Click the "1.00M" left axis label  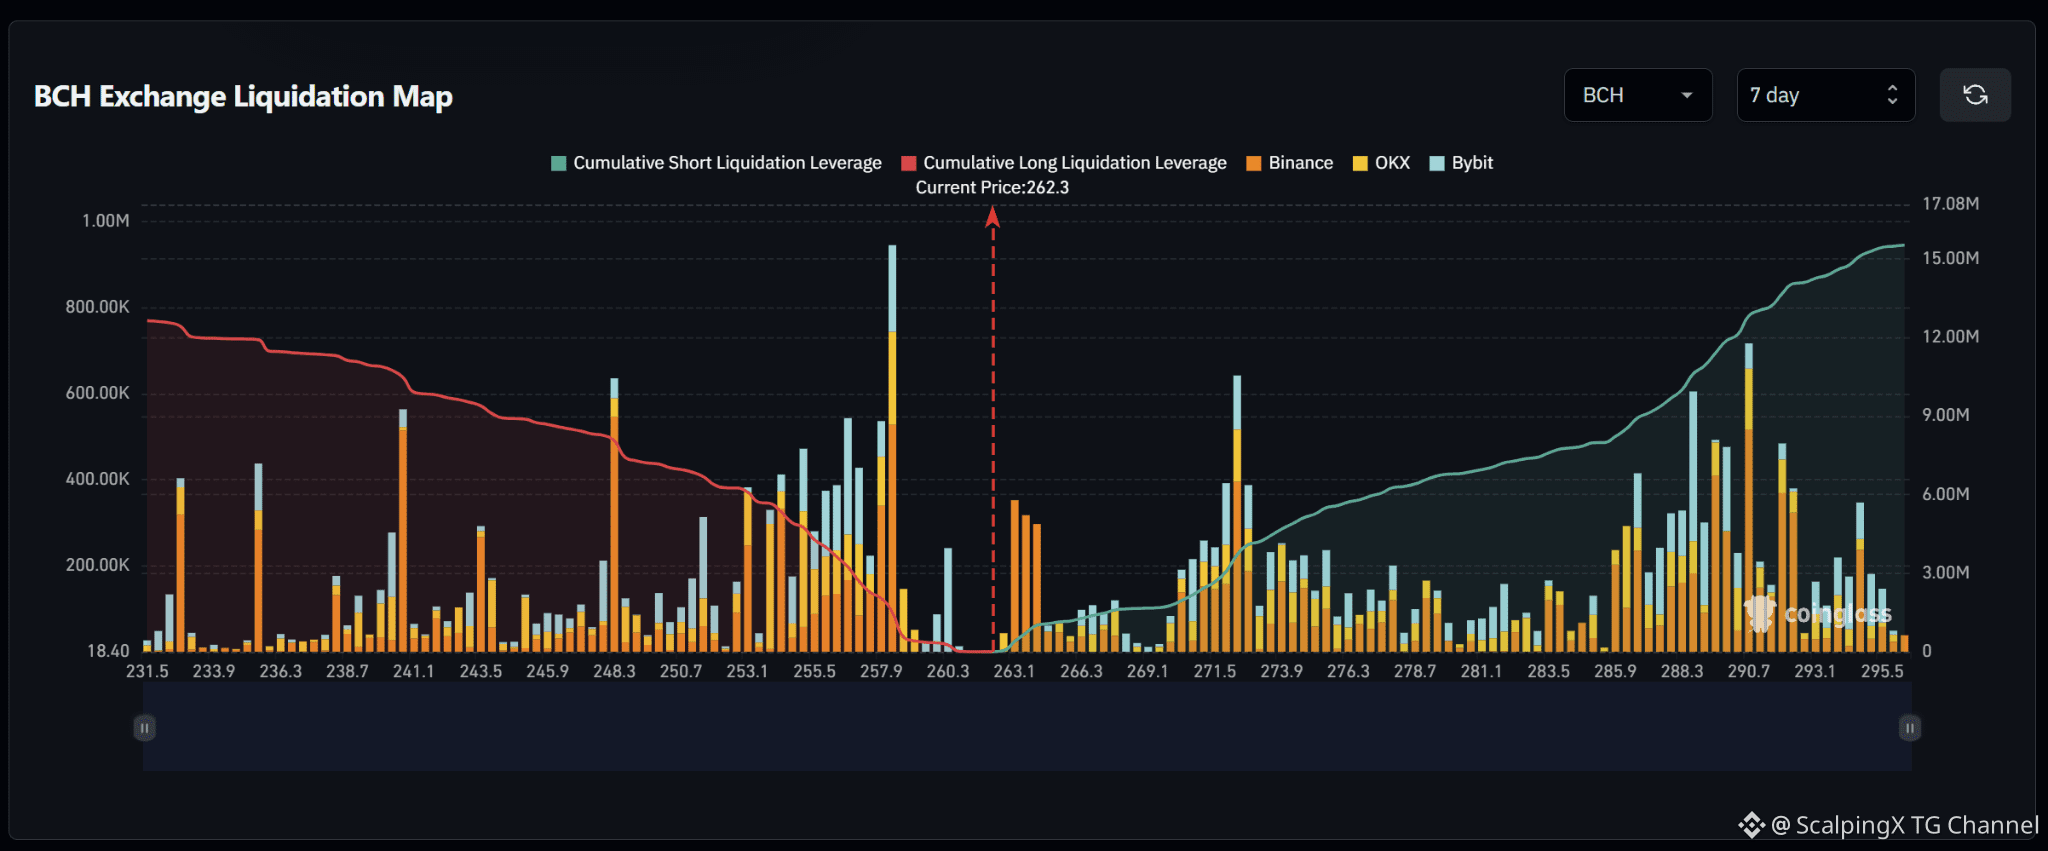point(106,221)
